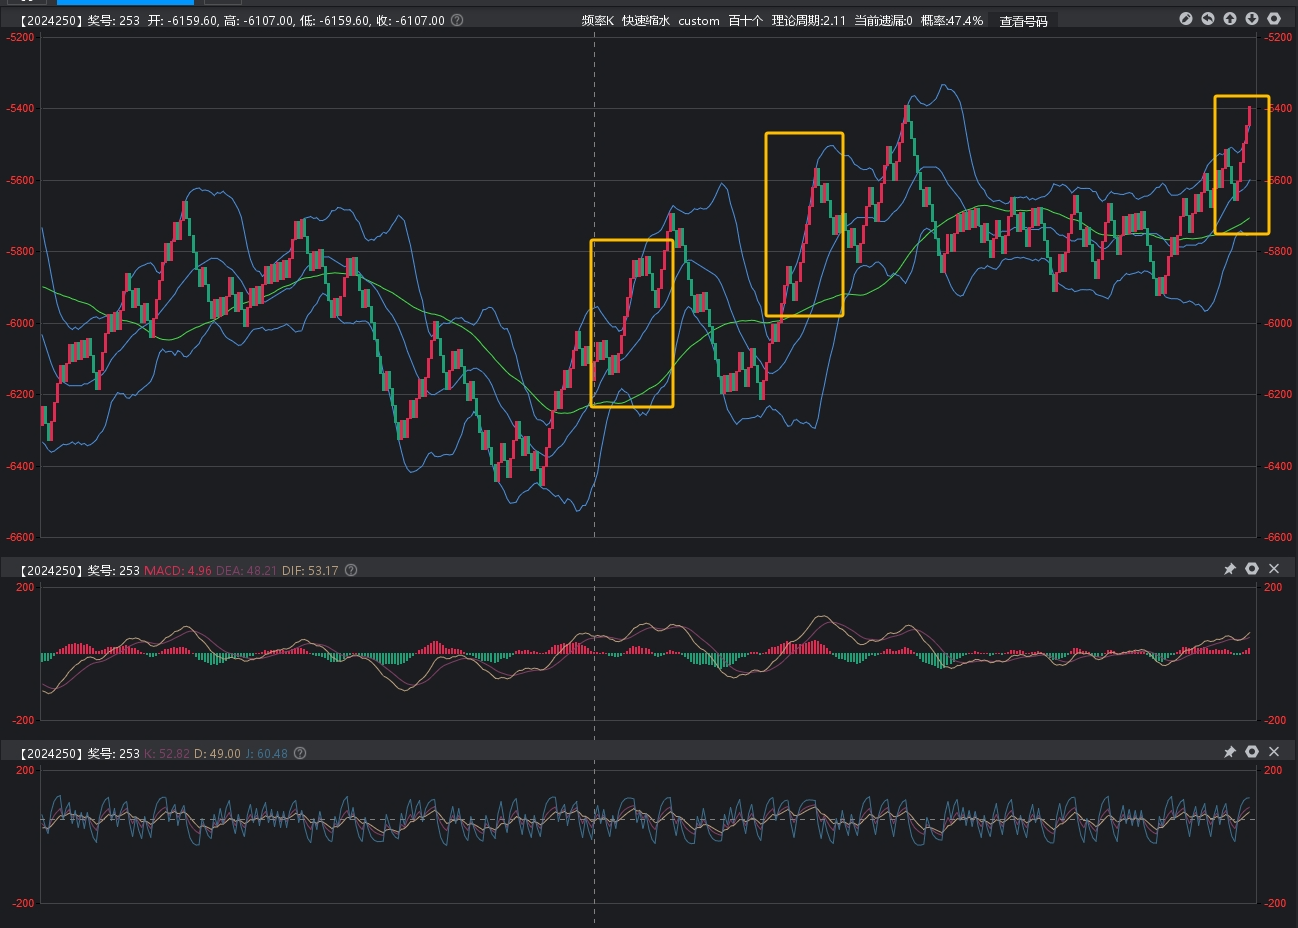
Task: Click the custom label in header
Action: (699, 20)
